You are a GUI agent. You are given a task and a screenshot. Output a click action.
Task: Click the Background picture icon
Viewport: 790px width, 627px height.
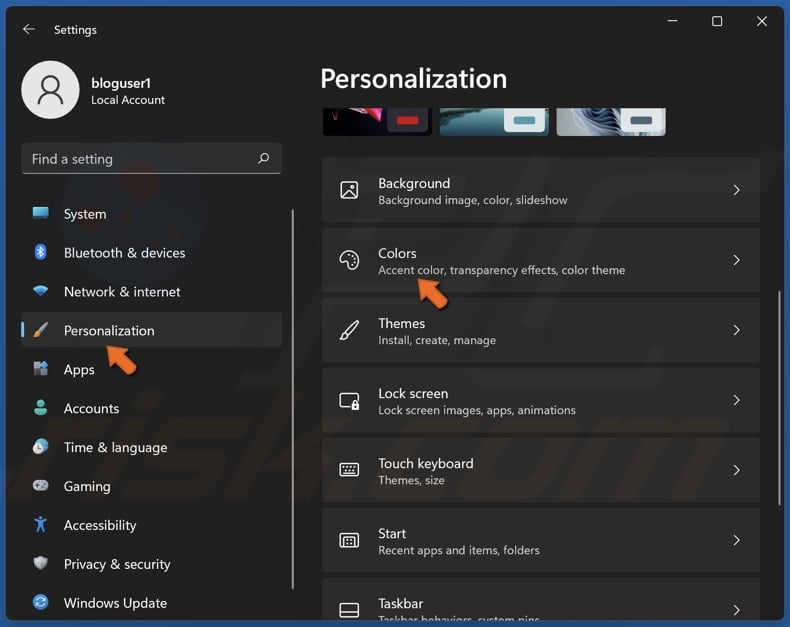coord(349,190)
